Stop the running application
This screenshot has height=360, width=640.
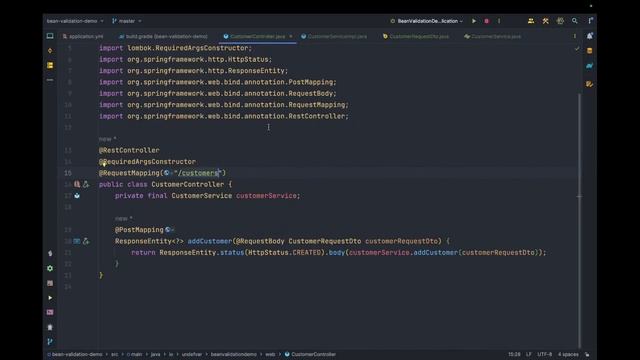(x=487, y=21)
